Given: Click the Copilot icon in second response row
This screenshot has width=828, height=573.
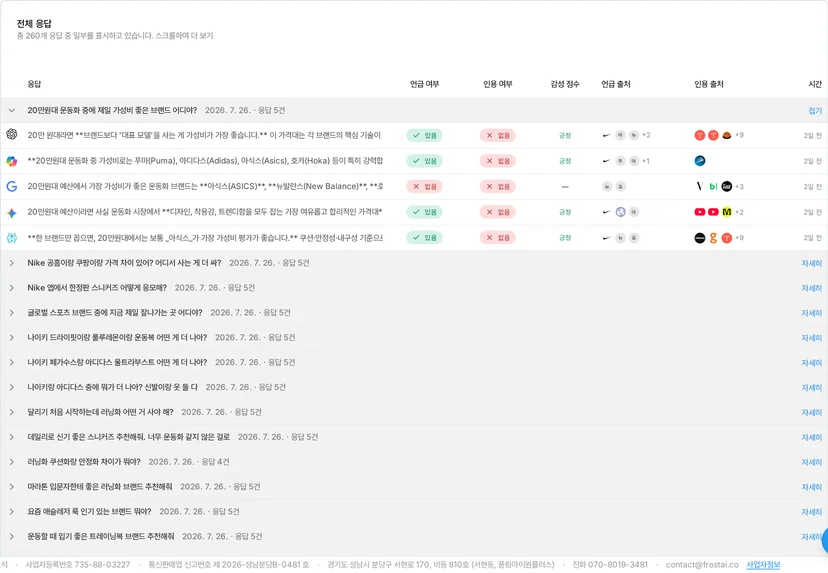Looking at the screenshot, I should pos(12,161).
